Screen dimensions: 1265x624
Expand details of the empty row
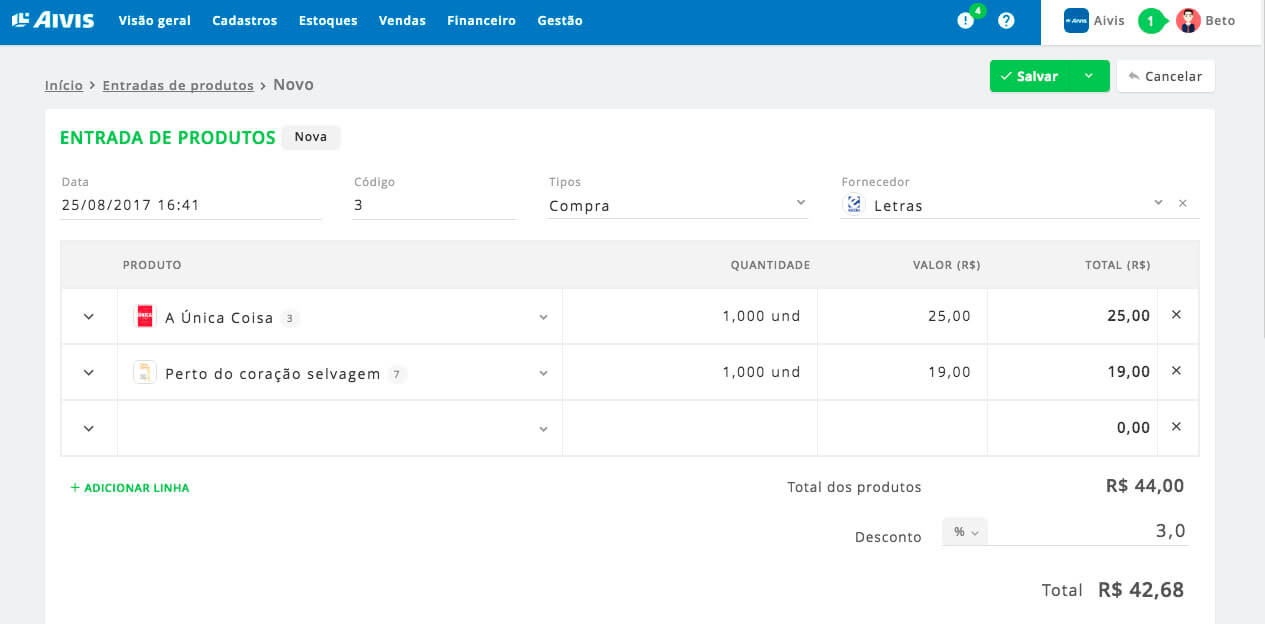(x=89, y=428)
